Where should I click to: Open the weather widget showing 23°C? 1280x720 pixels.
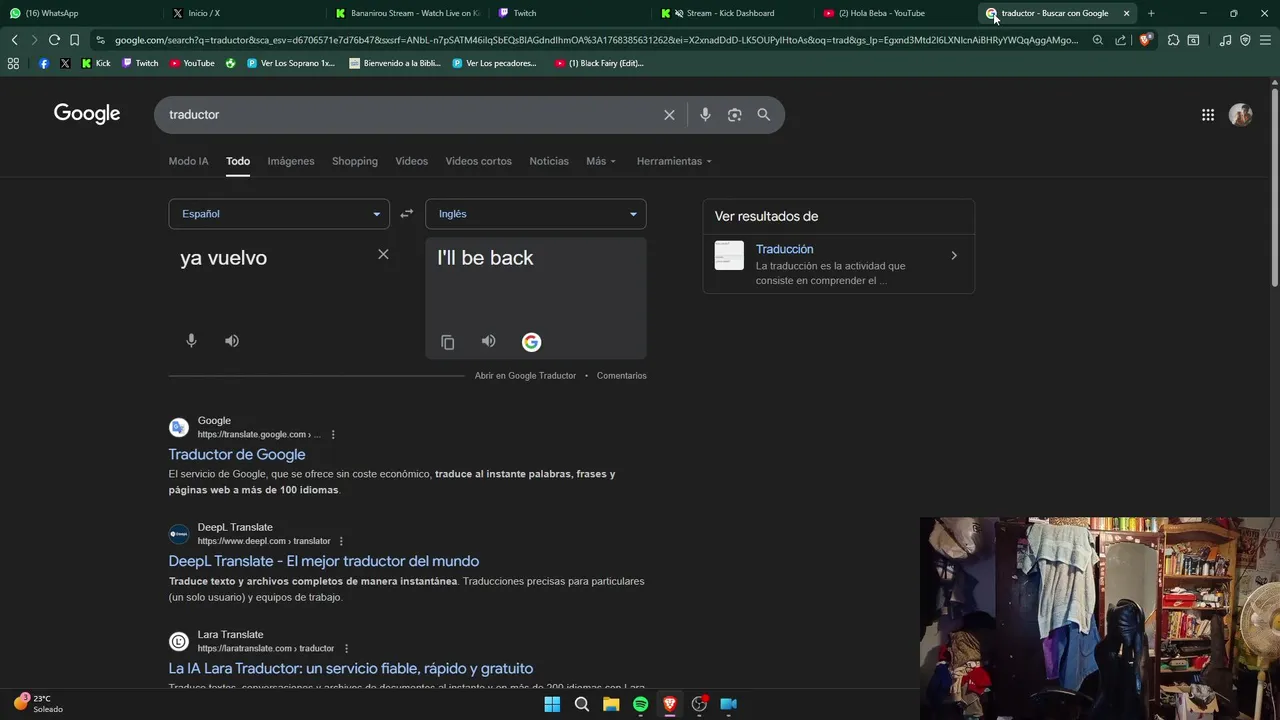tap(38, 704)
